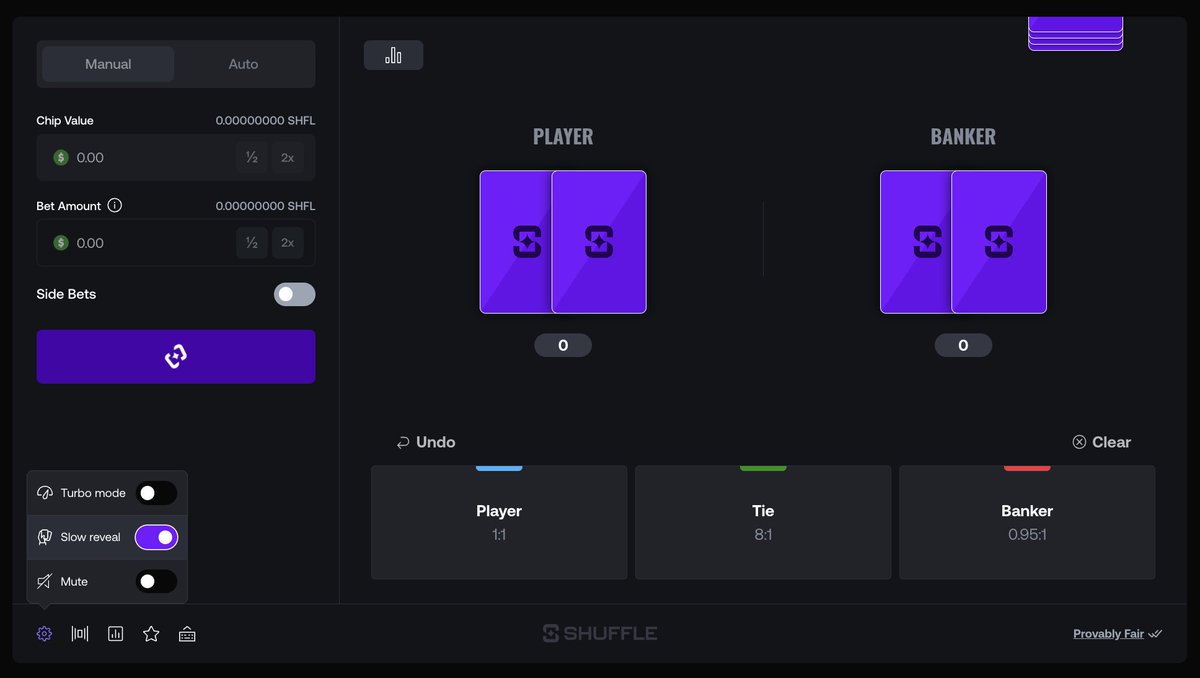Click the Clear X circle icon
Image resolution: width=1200 pixels, height=678 pixels.
[1079, 442]
